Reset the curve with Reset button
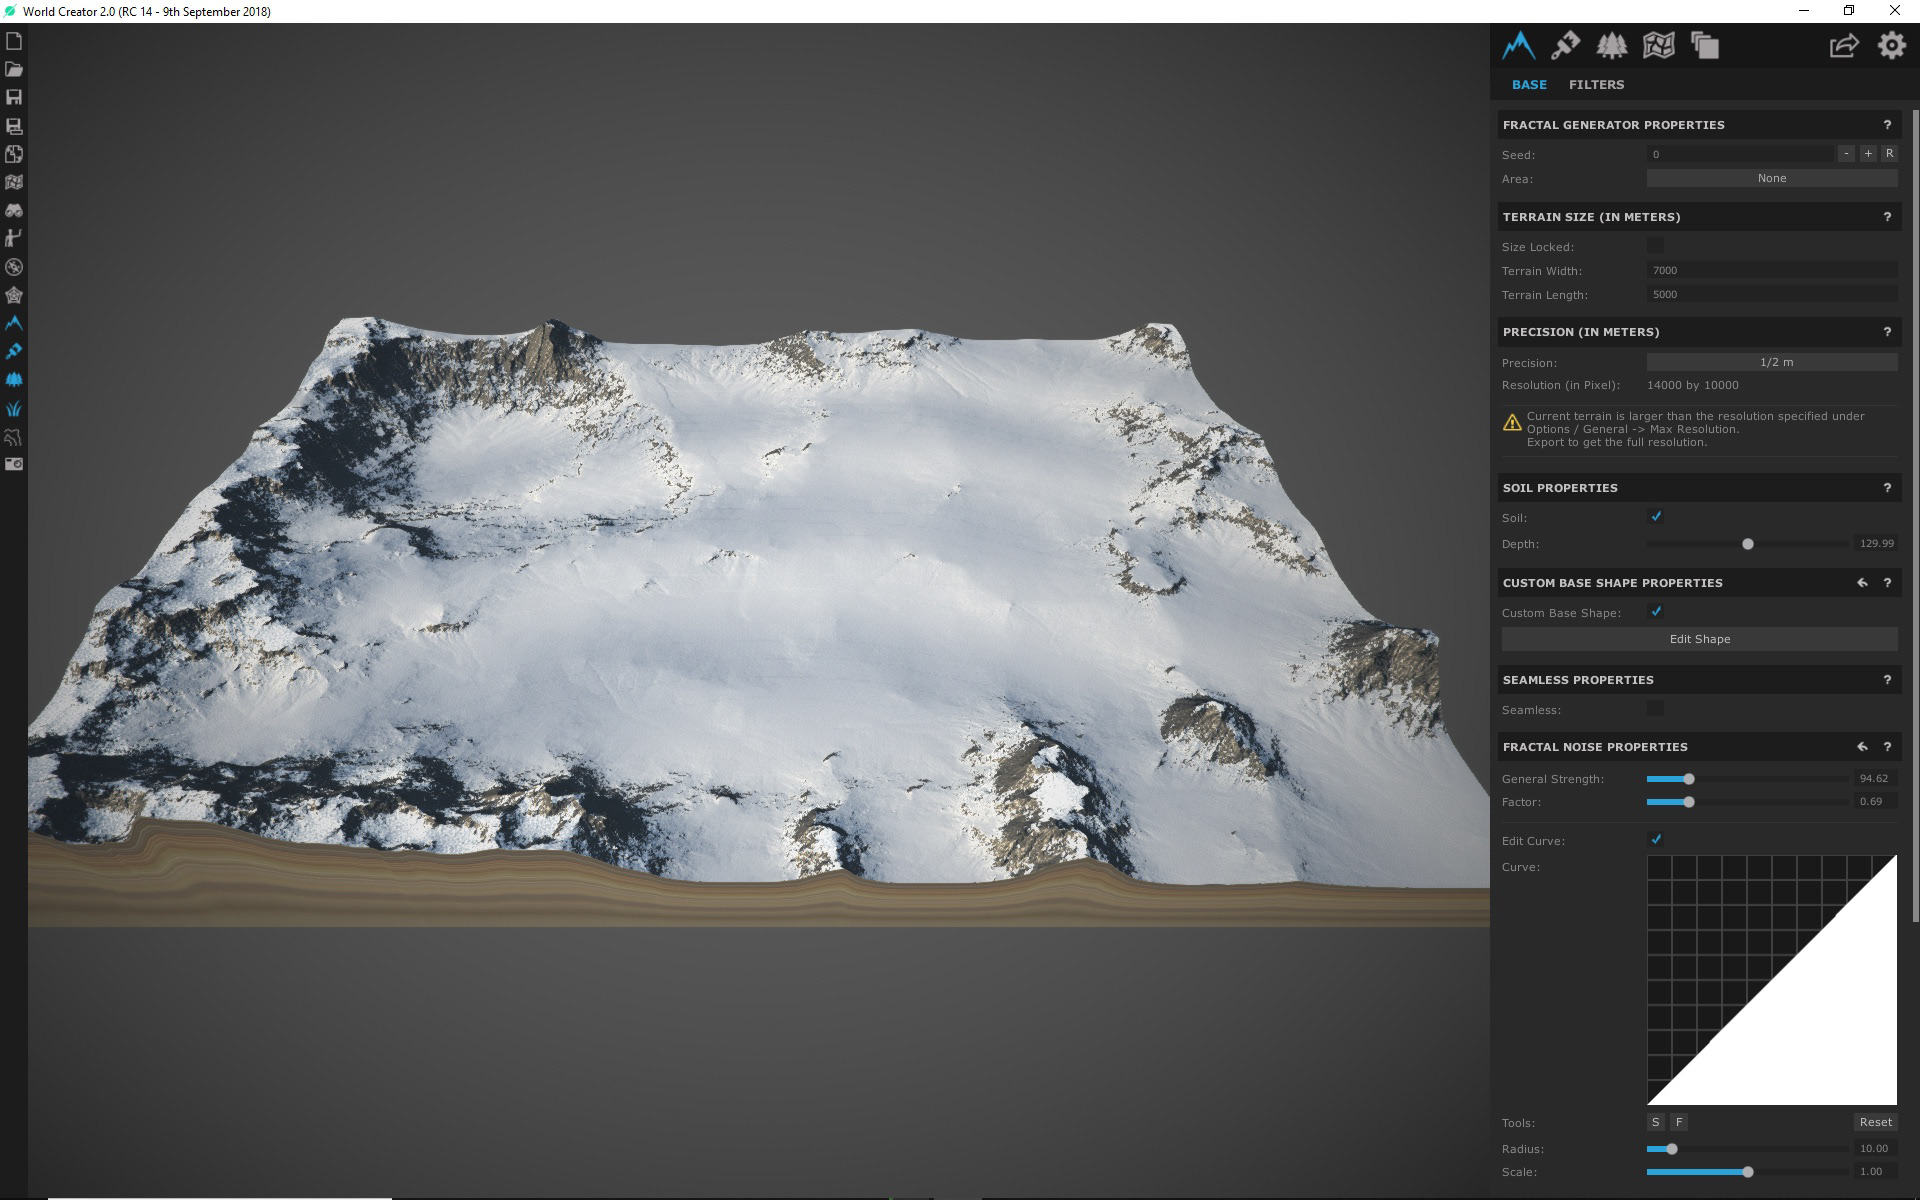1920x1200 pixels. click(1875, 1122)
